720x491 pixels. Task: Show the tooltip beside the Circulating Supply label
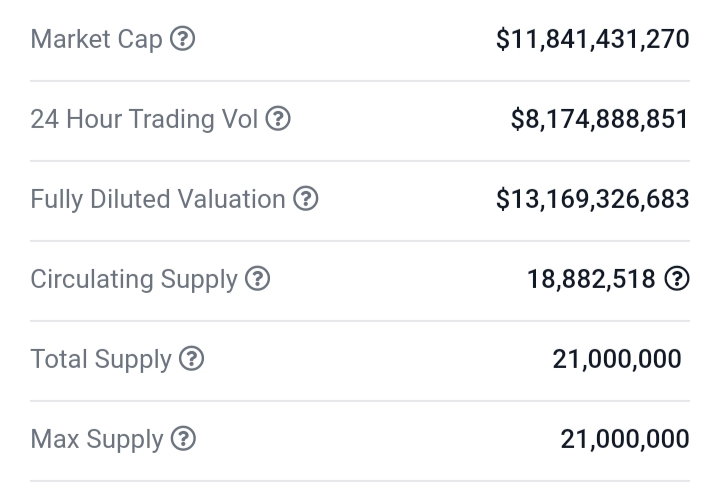click(257, 278)
